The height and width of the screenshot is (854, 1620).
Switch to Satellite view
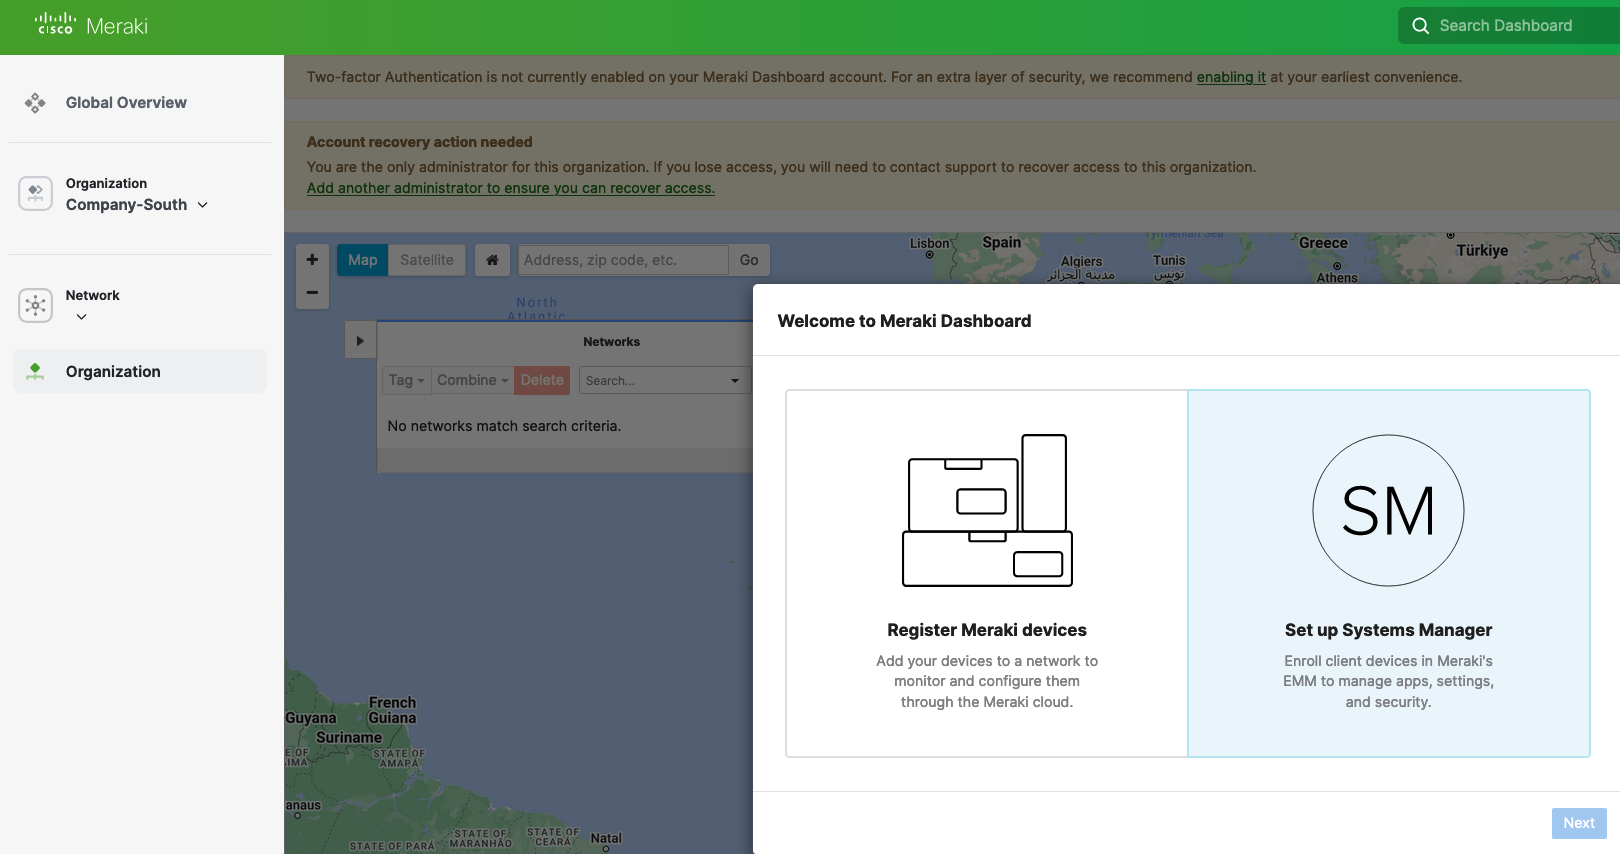[427, 260]
